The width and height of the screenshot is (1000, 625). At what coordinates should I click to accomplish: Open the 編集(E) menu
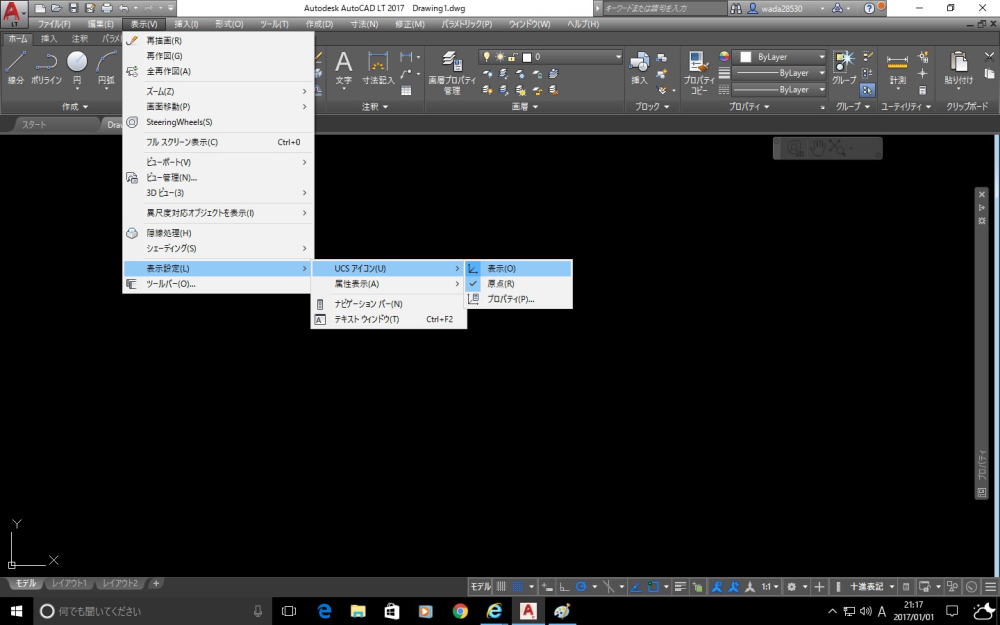pyautogui.click(x=100, y=24)
